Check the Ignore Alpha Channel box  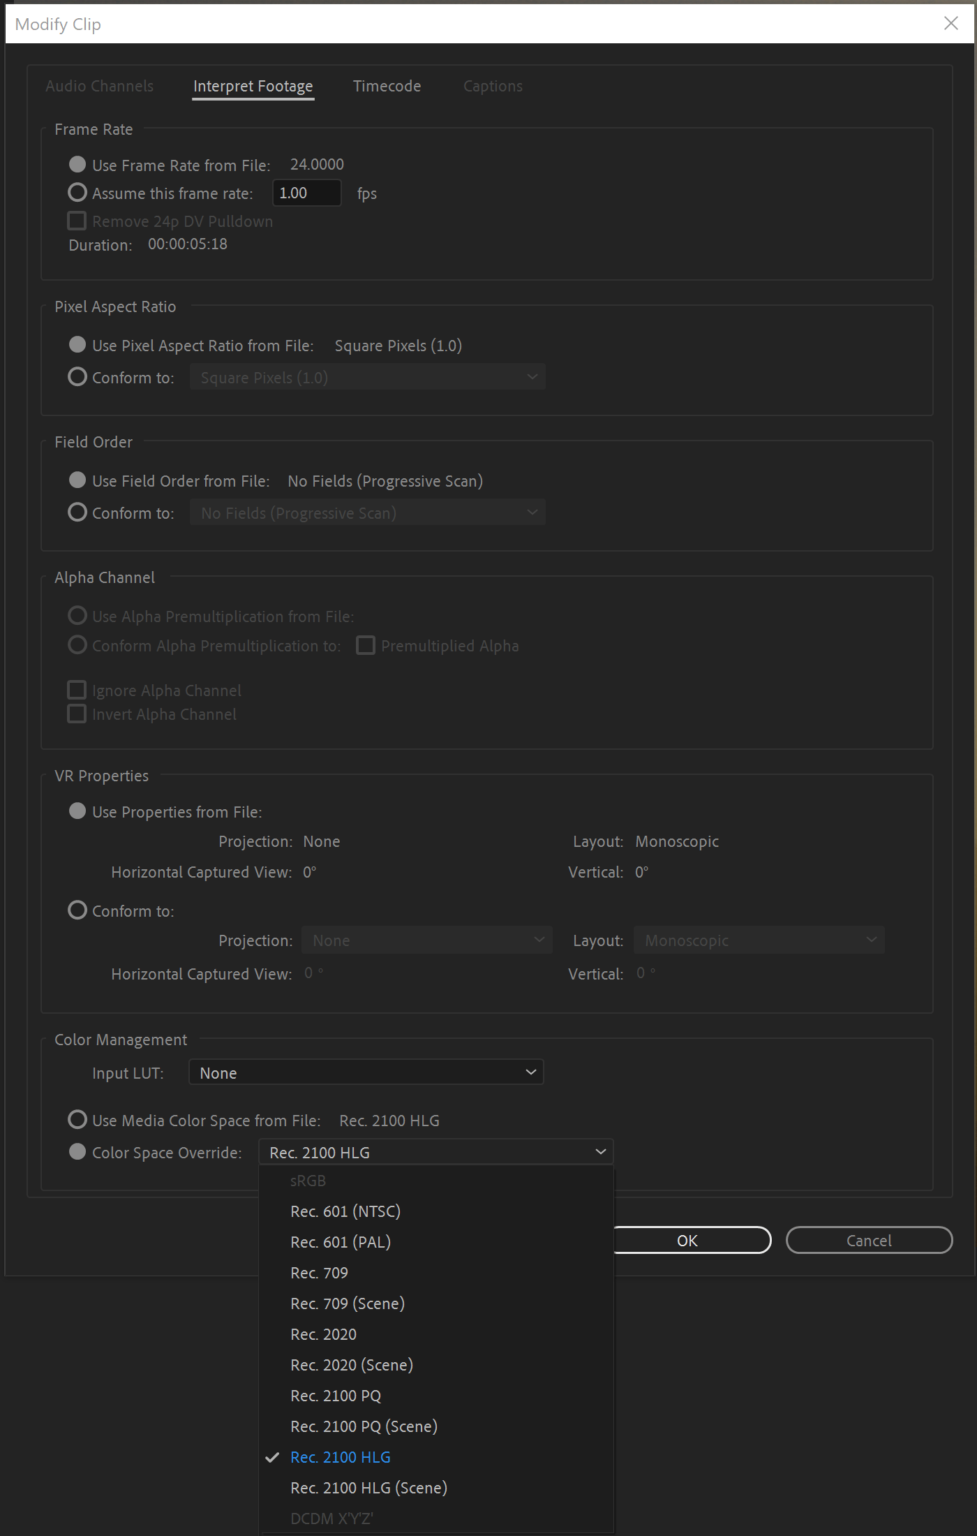[x=77, y=689]
